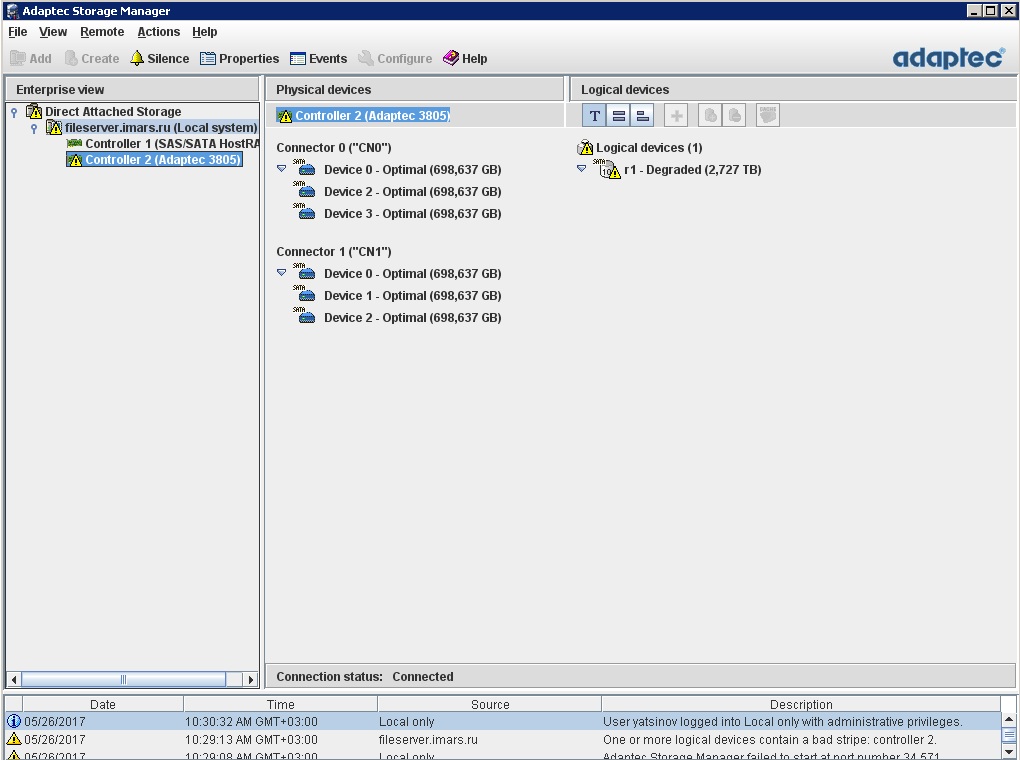Click the Configure wrench icon
Viewport: 1020px width, 760px height.
[x=366, y=59]
